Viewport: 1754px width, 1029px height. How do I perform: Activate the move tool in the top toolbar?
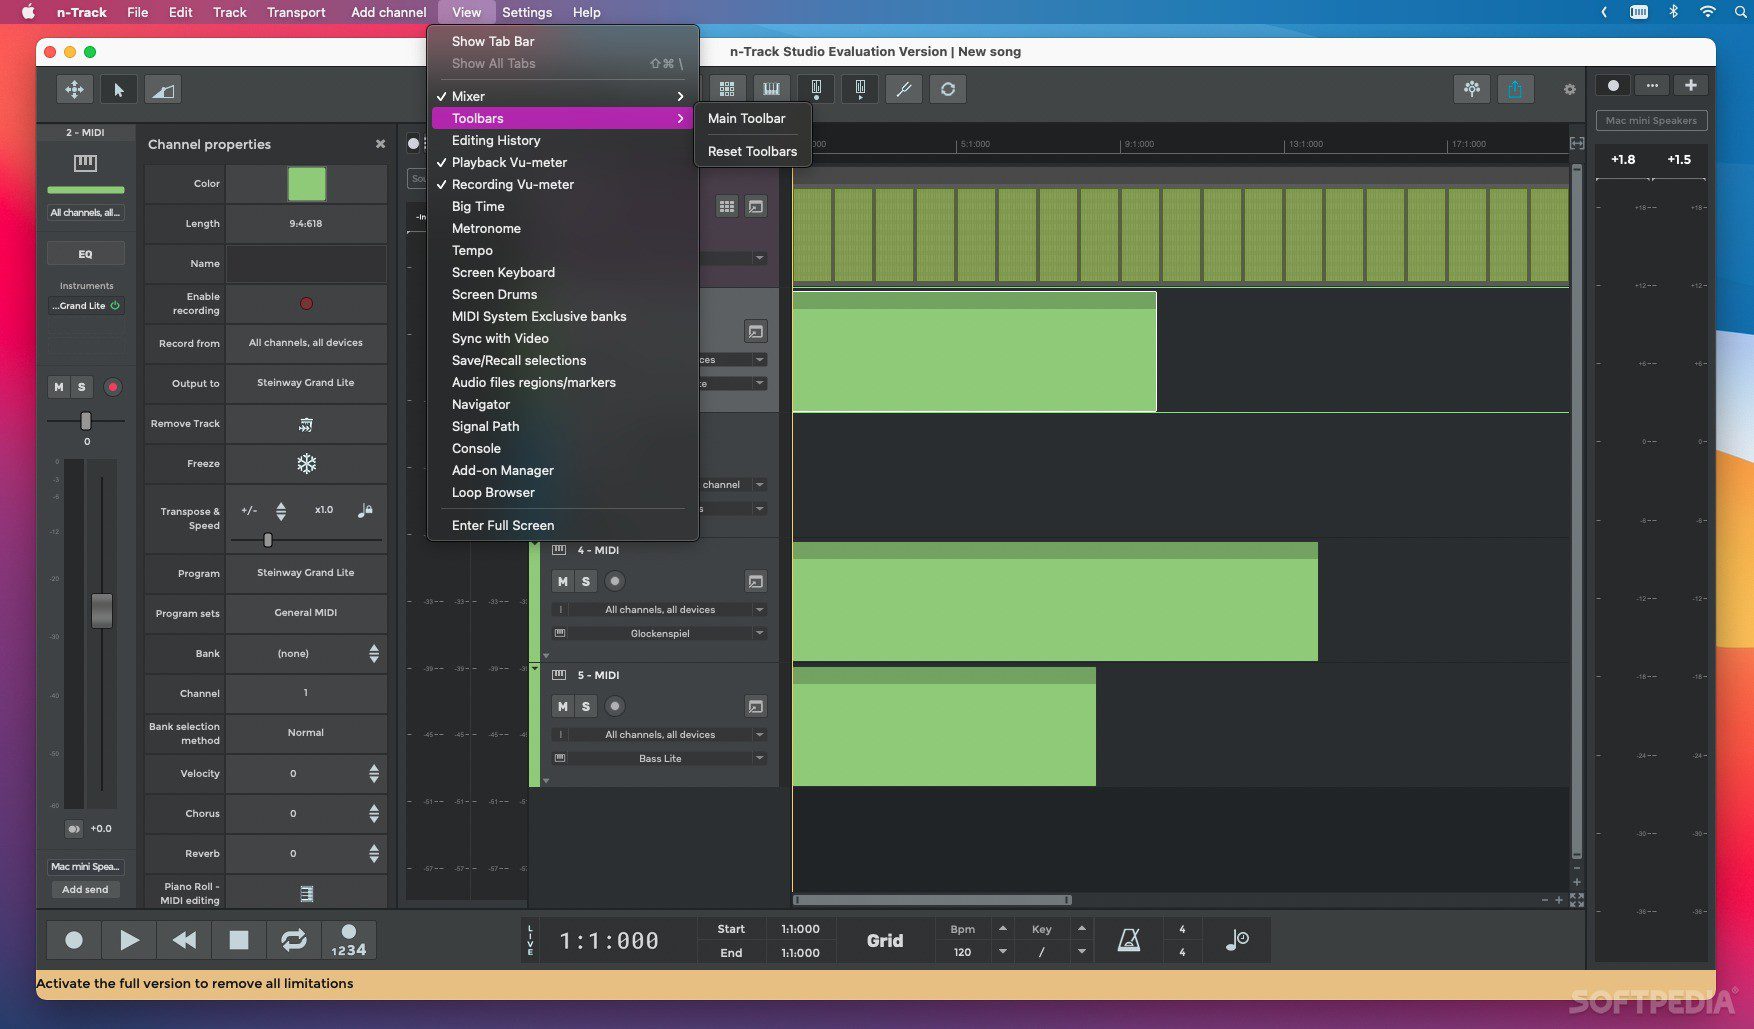pyautogui.click(x=74, y=89)
